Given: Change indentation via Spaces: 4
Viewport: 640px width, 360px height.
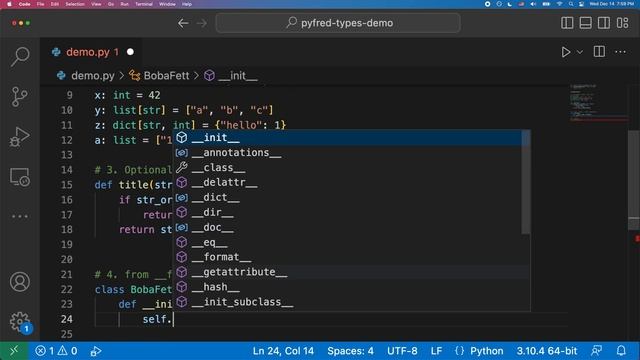Looking at the screenshot, I should [350, 351].
